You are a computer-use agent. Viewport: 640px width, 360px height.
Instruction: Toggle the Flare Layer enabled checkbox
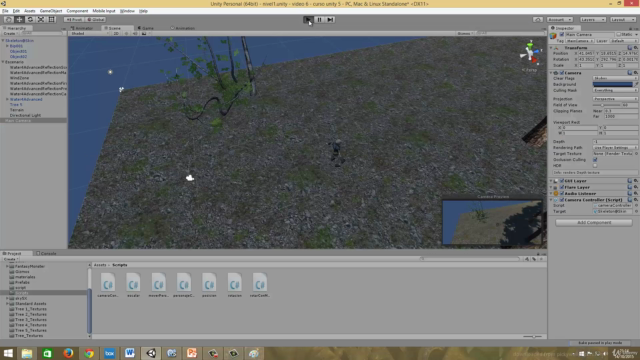pyautogui.click(x=562, y=187)
